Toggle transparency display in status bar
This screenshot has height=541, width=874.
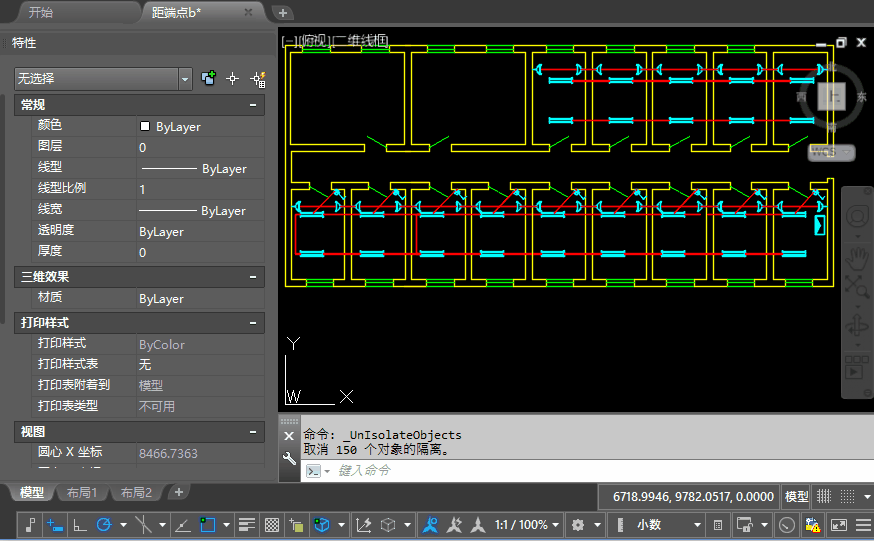(x=271, y=525)
